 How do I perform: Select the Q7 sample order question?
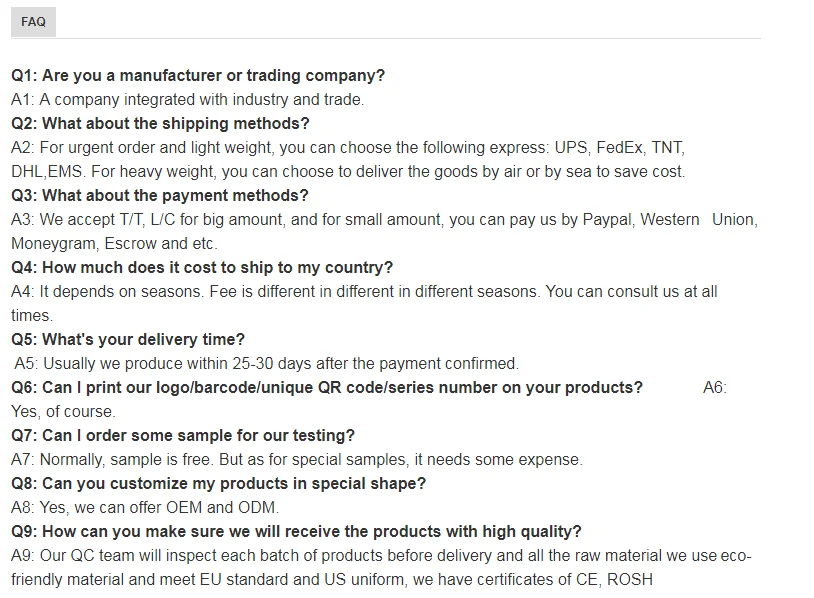point(183,435)
